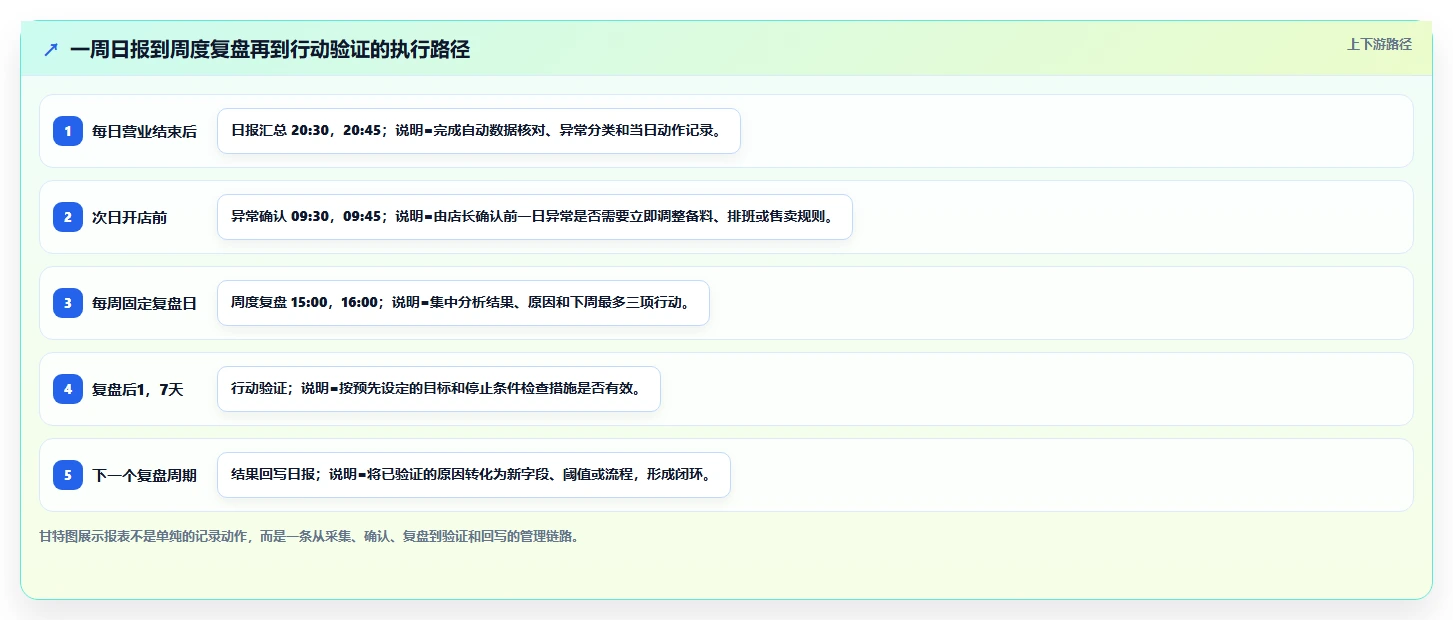Click the footer note starting 甘特图展示报表
1453x620 pixels.
coord(309,536)
